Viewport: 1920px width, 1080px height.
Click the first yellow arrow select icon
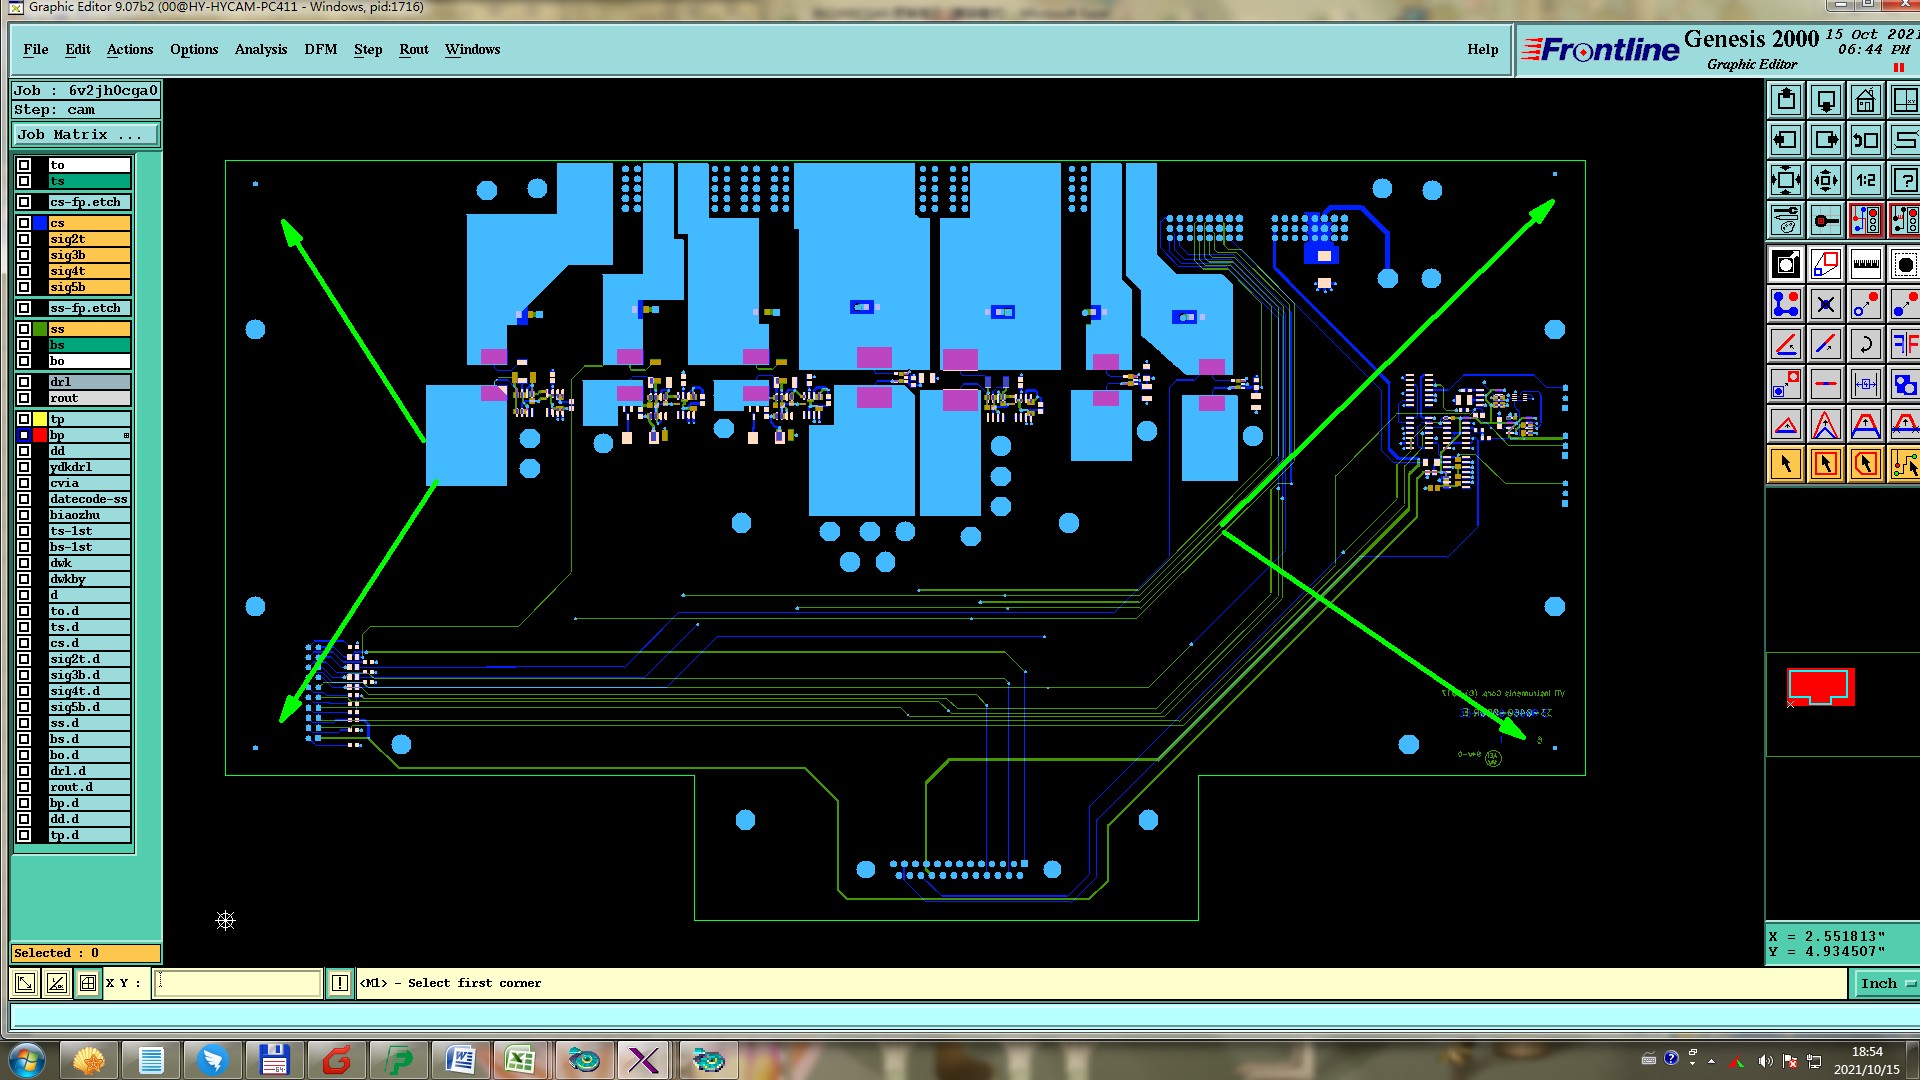(1786, 464)
